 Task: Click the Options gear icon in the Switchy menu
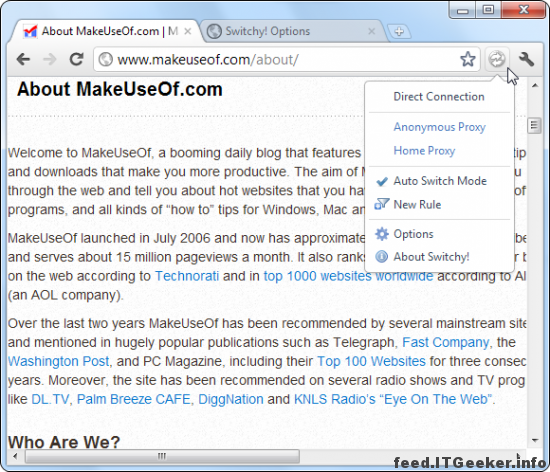pos(382,234)
